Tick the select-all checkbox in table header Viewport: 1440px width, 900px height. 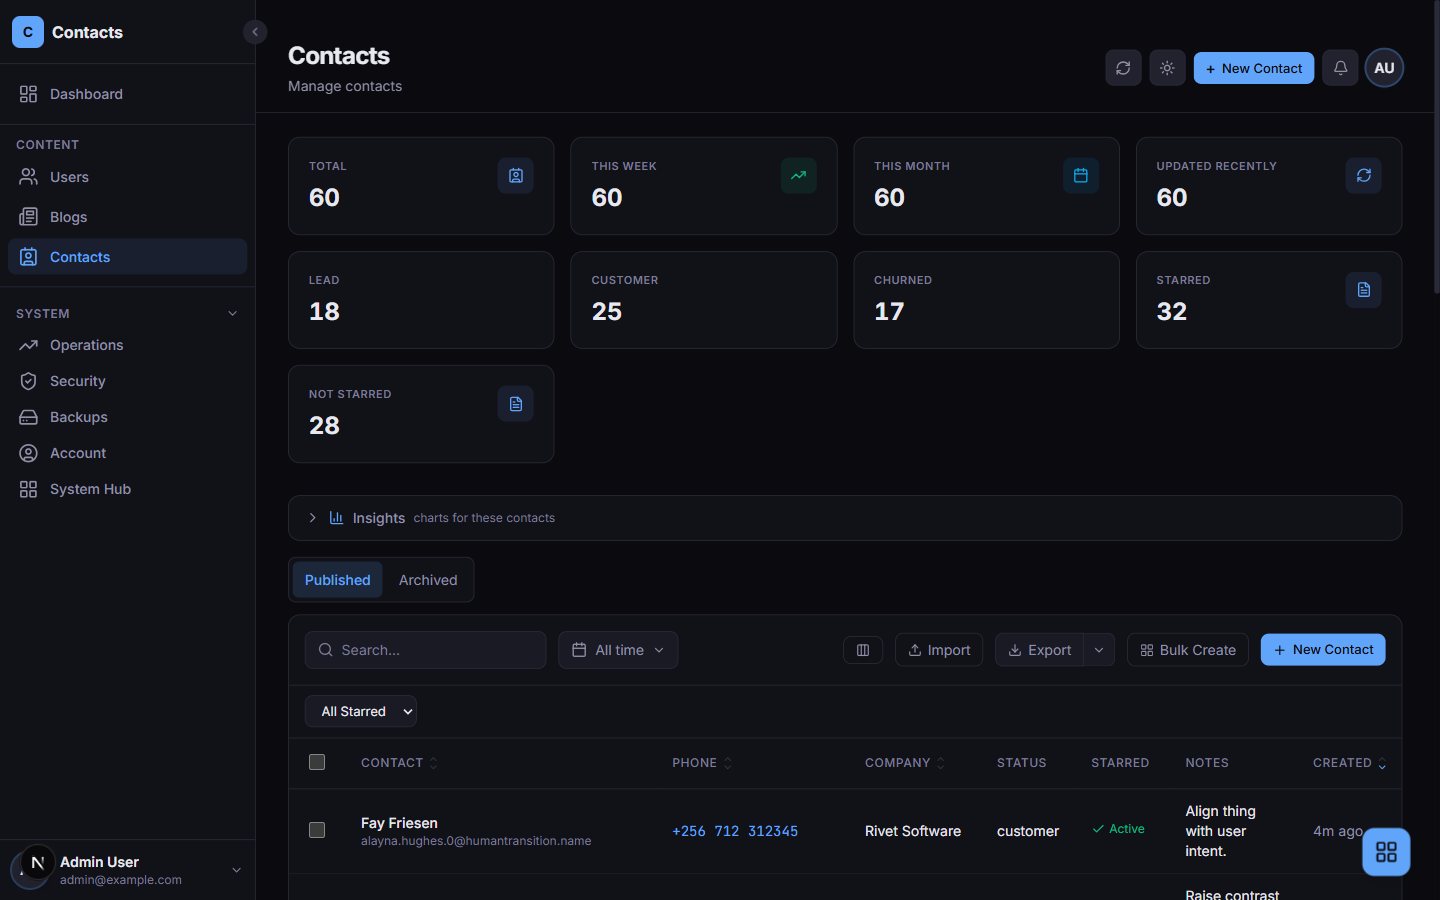point(317,762)
